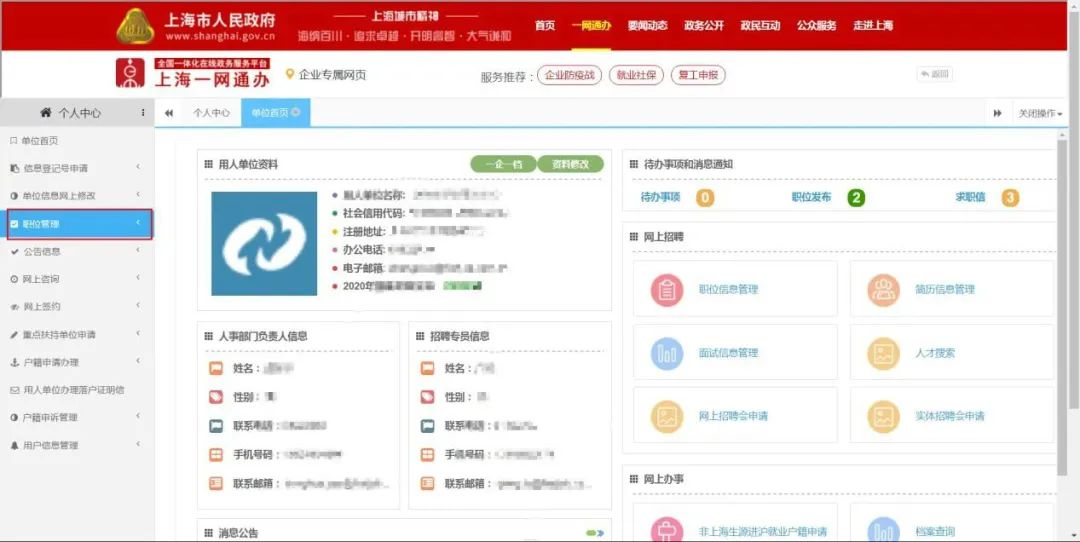Click the green 职位发布 count badge 2

[856, 198]
